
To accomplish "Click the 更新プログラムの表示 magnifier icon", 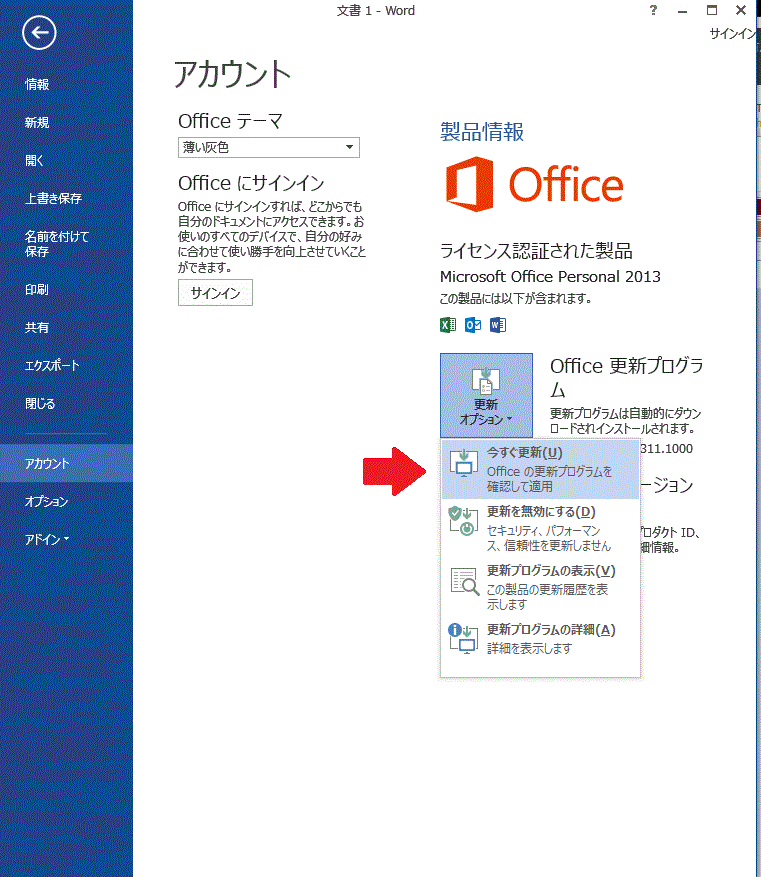I will pos(465,581).
